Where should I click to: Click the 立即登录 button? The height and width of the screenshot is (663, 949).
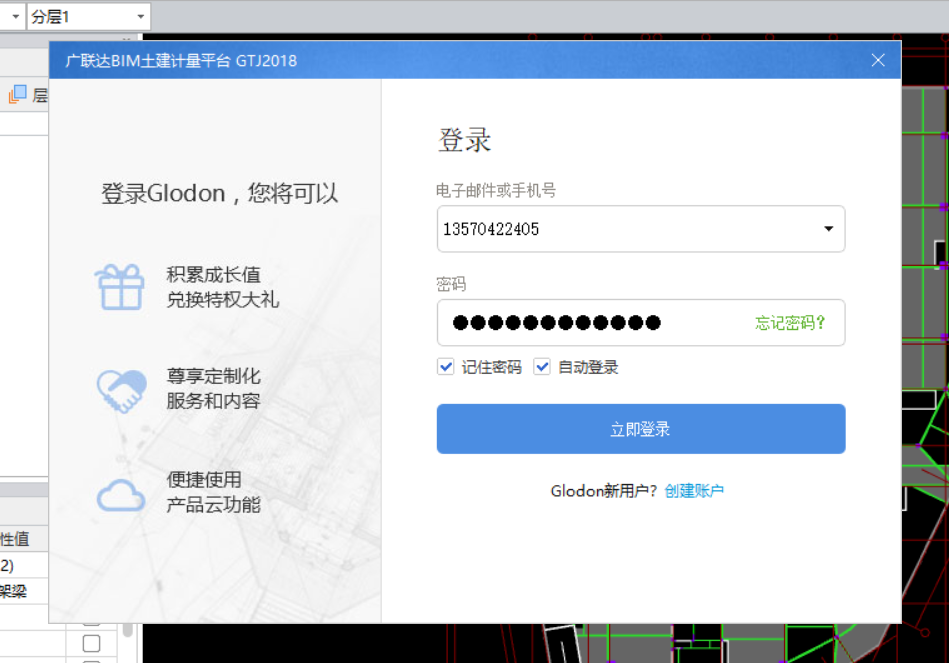[x=640, y=429]
